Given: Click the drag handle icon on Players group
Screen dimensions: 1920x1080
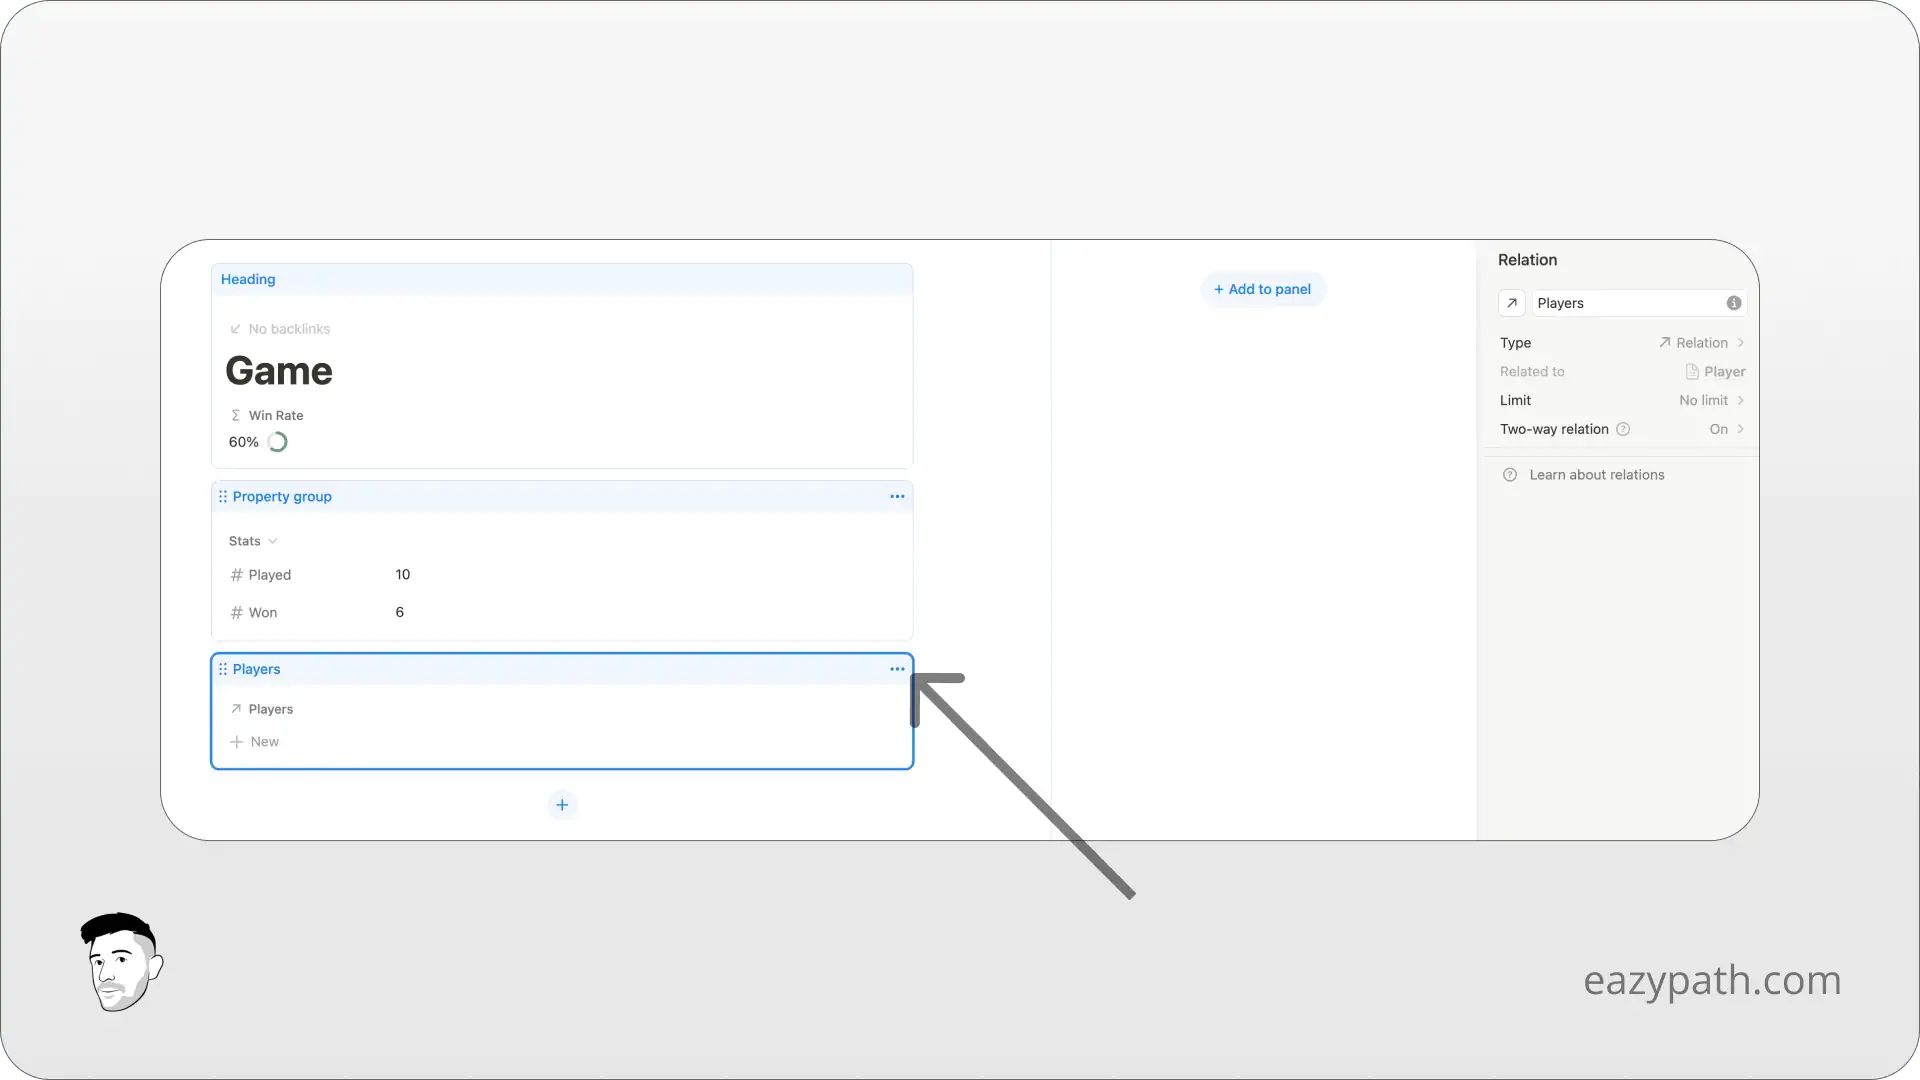Looking at the screenshot, I should pyautogui.click(x=223, y=669).
